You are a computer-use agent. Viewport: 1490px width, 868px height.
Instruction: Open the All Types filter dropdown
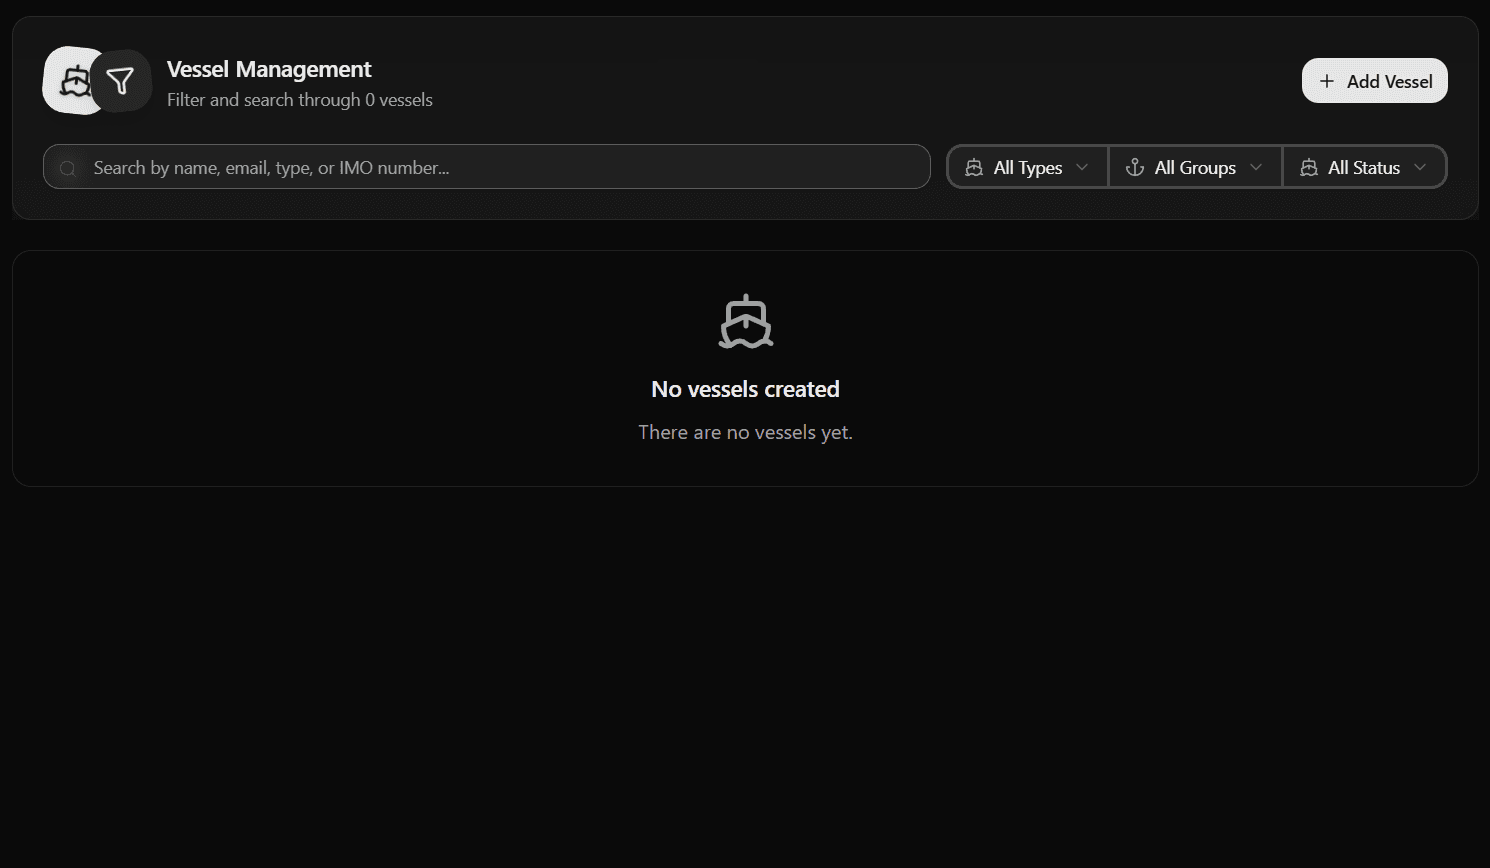coord(1028,168)
